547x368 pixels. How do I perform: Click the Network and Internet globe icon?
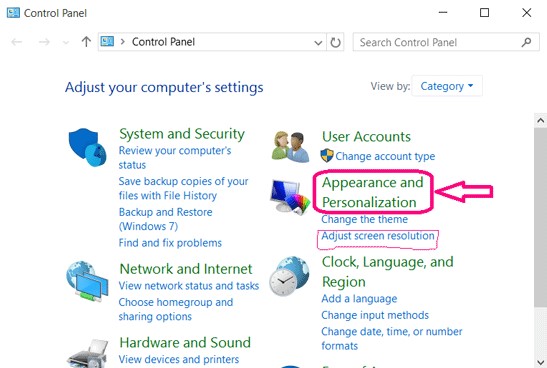tap(87, 281)
